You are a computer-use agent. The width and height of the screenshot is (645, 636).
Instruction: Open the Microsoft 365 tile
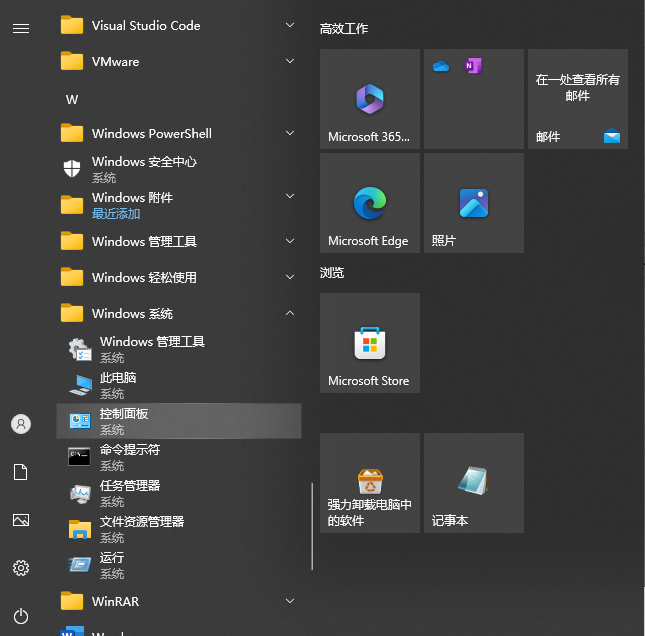pyautogui.click(x=369, y=99)
